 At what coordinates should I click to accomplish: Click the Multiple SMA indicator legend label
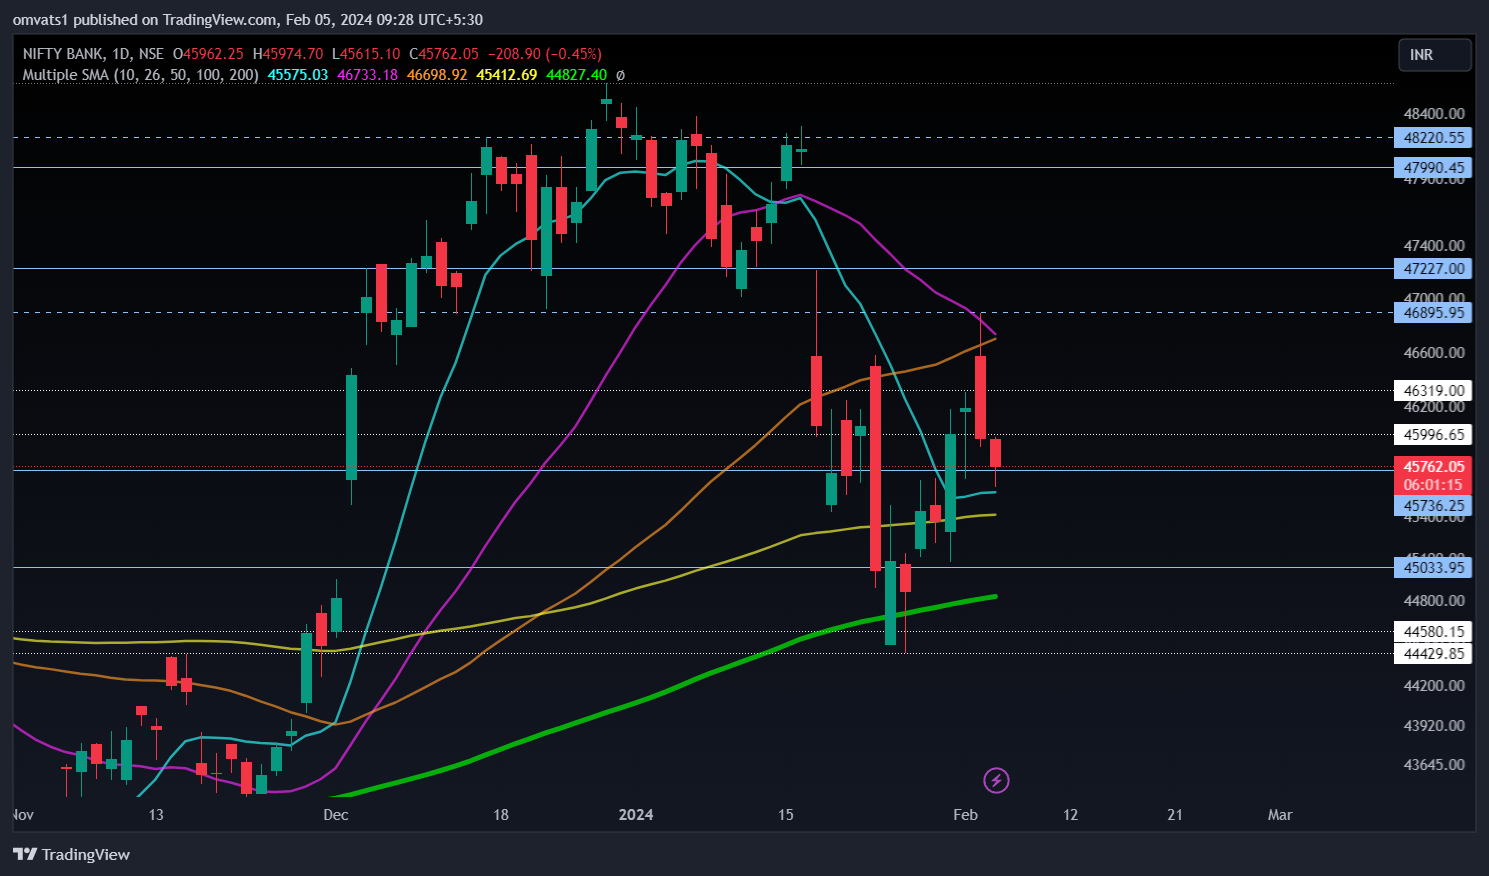(140, 75)
